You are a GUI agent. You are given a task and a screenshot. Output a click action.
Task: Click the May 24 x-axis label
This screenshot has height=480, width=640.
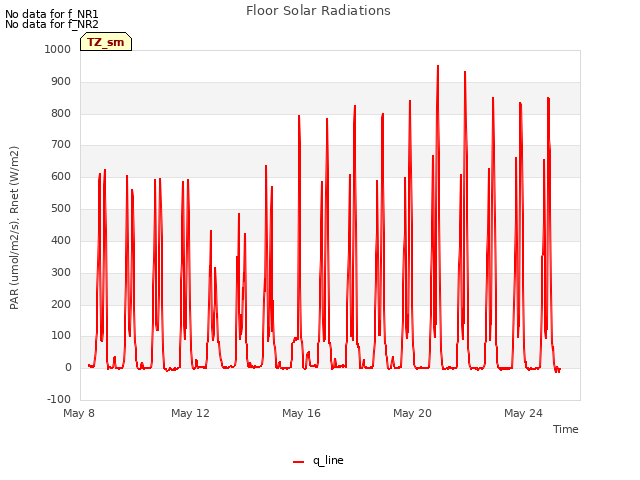click(523, 413)
